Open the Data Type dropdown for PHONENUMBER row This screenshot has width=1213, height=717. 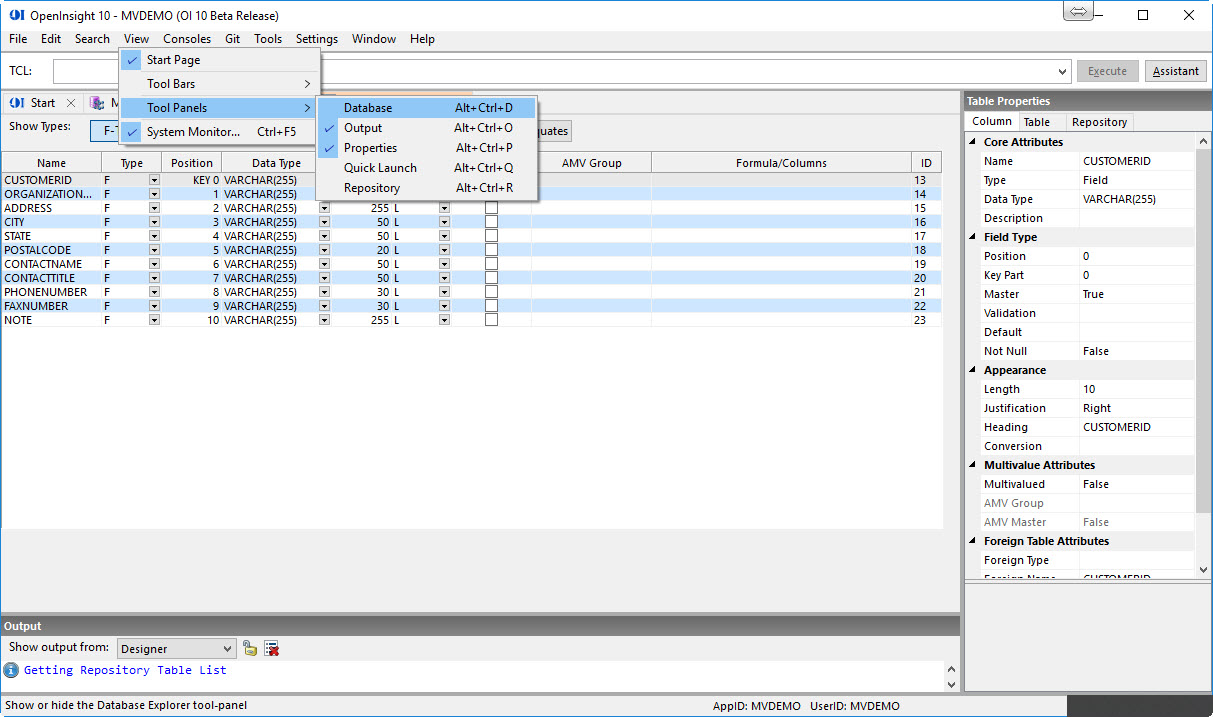pyautogui.click(x=324, y=292)
